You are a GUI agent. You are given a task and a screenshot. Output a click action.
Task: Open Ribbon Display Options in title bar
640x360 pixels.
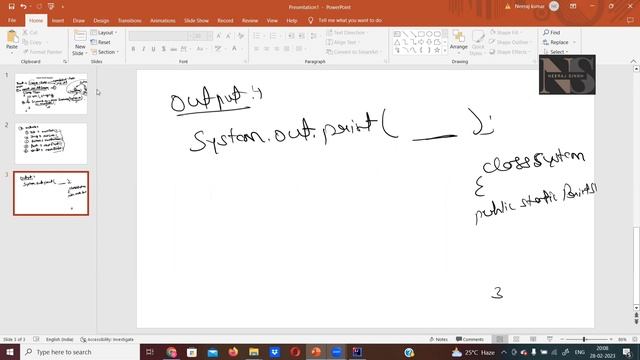tap(573, 7)
